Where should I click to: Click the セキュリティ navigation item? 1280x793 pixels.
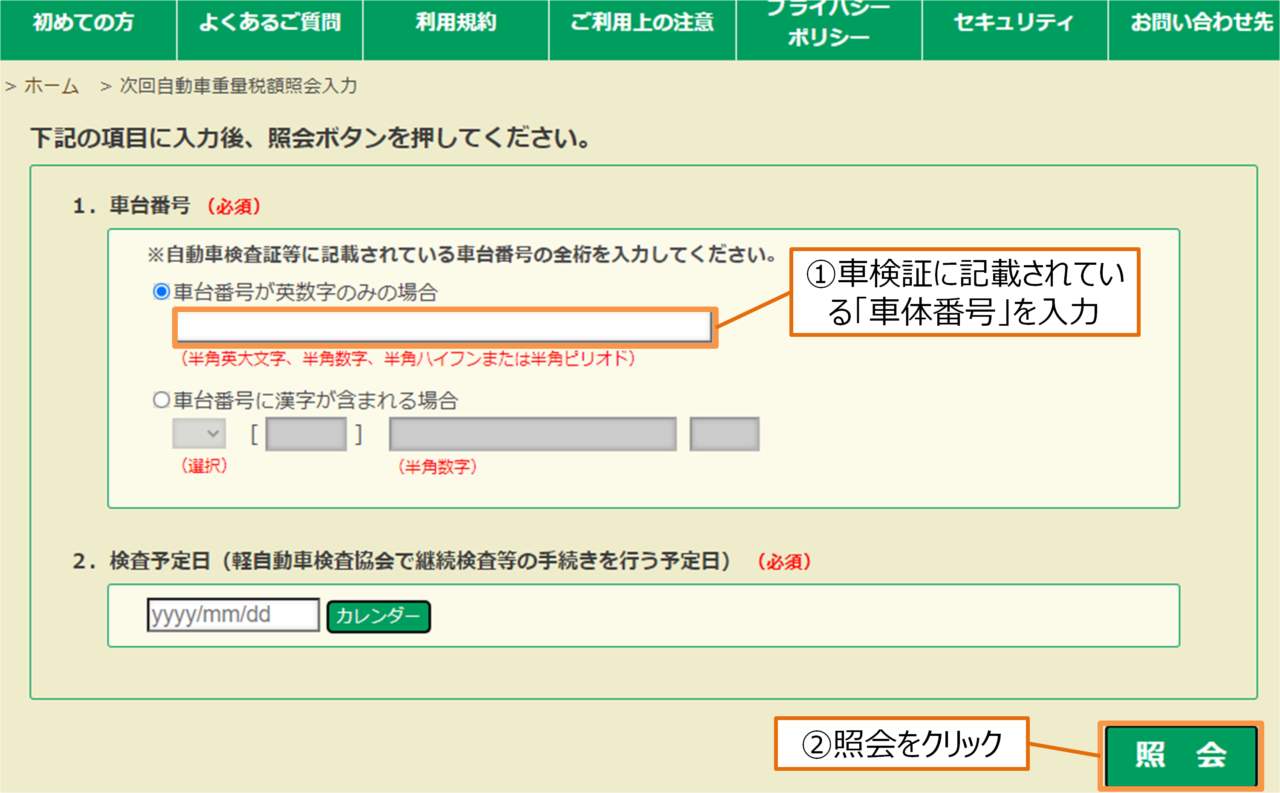pyautogui.click(x=1014, y=23)
